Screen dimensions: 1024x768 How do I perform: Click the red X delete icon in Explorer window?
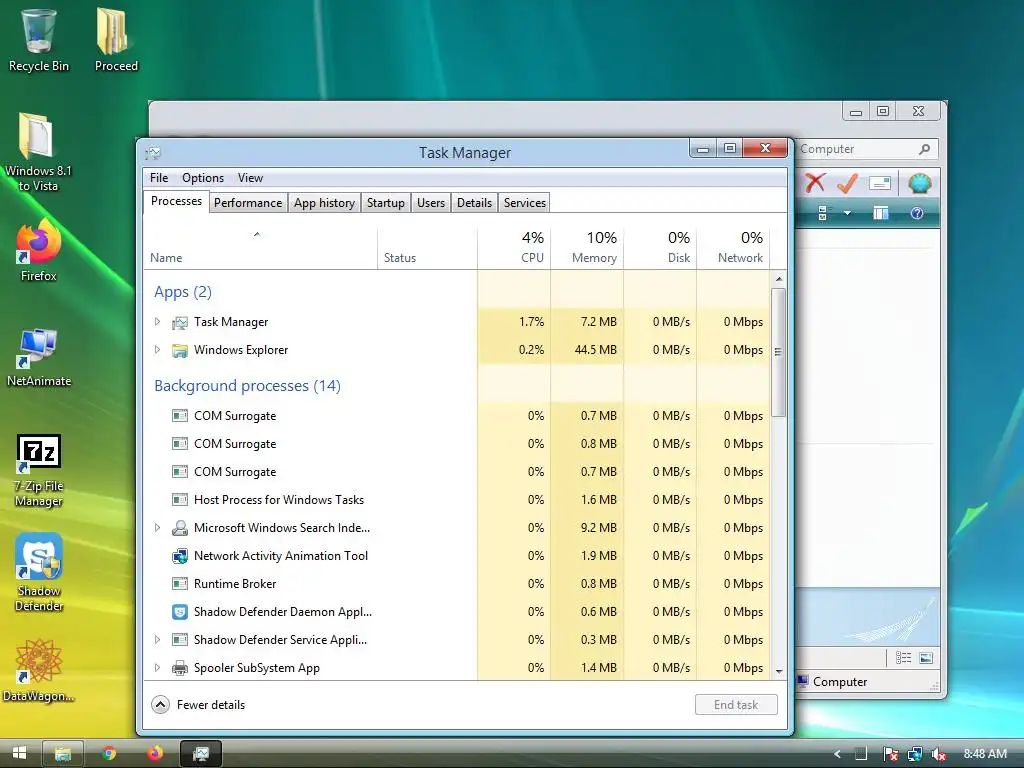pos(814,183)
